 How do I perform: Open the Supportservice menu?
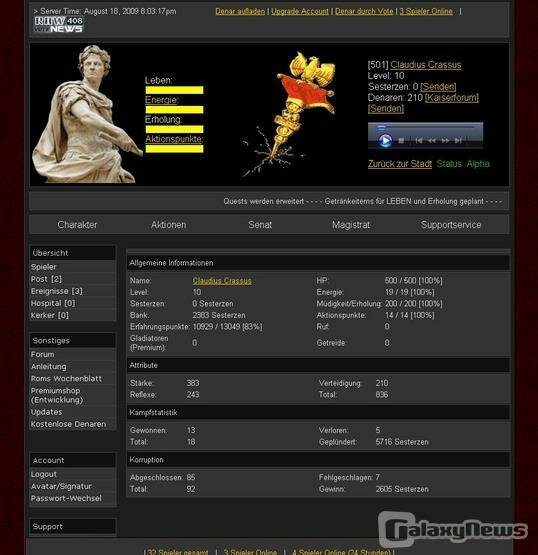(x=451, y=225)
